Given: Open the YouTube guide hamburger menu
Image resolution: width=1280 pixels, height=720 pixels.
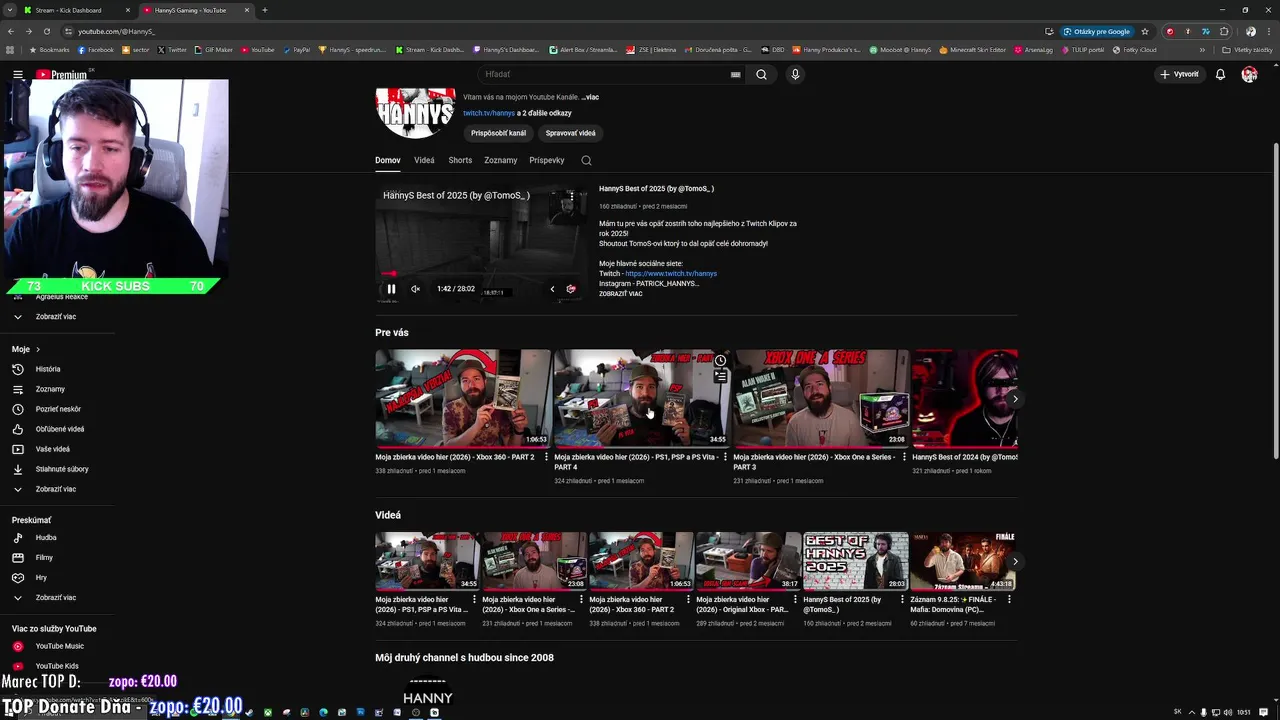Looking at the screenshot, I should click(18, 75).
